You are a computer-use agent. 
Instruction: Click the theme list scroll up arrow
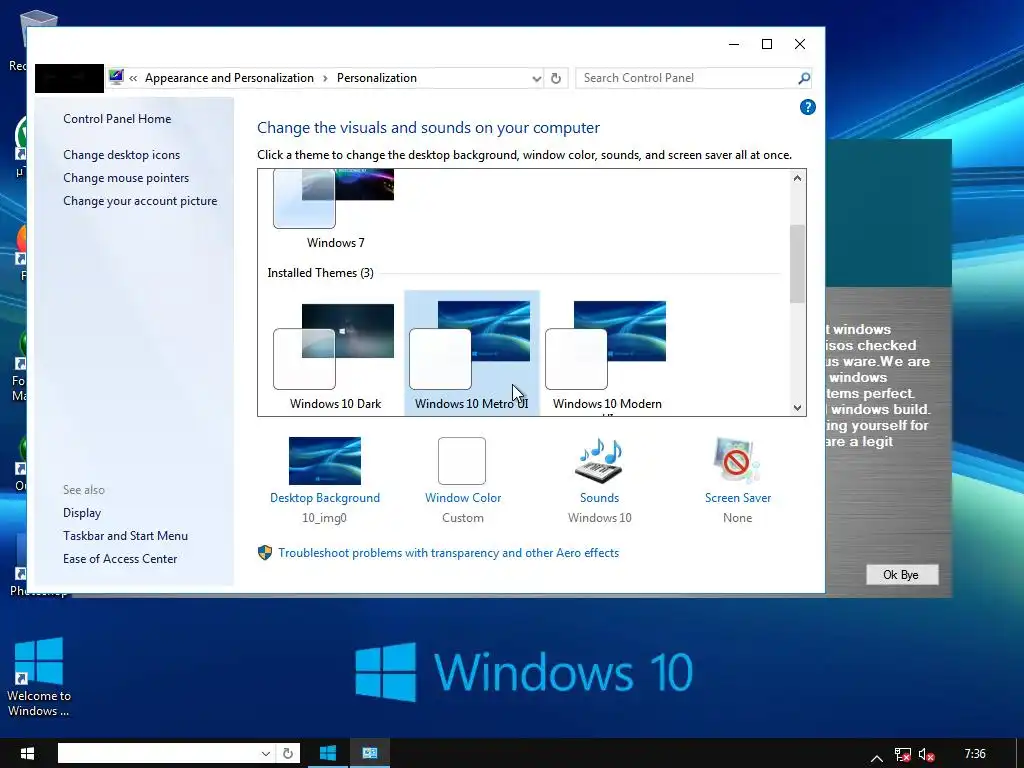[797, 178]
